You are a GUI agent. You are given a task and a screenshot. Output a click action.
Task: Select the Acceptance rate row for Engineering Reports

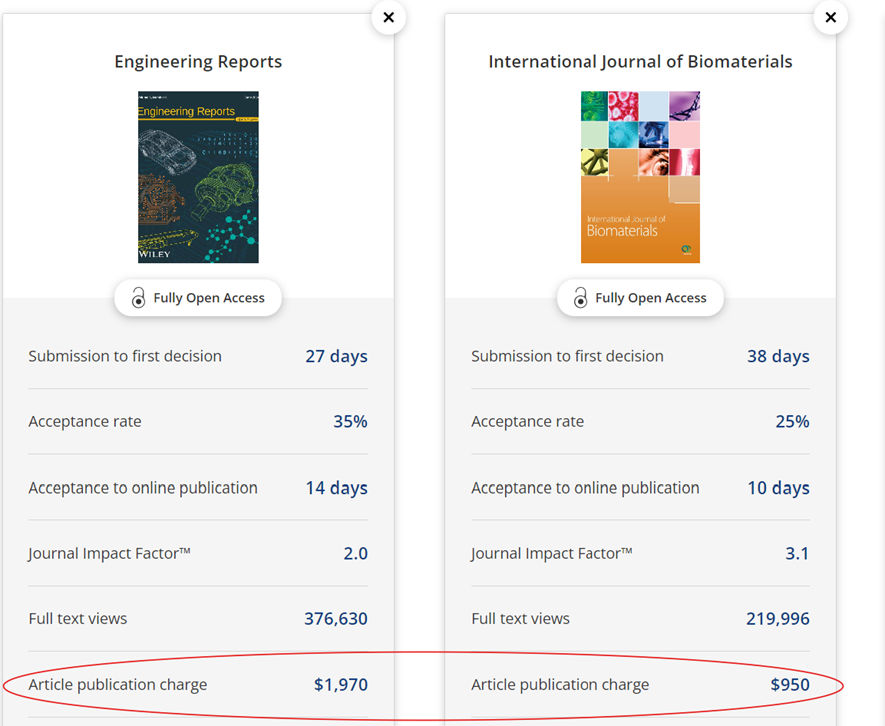coord(197,421)
